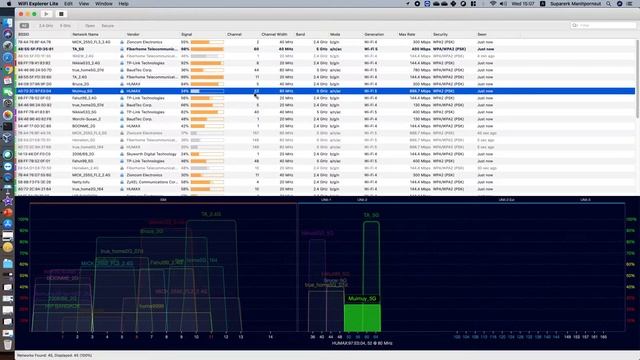
Task: Open Wi-Fi status menu bar icon
Action: [493, 4]
